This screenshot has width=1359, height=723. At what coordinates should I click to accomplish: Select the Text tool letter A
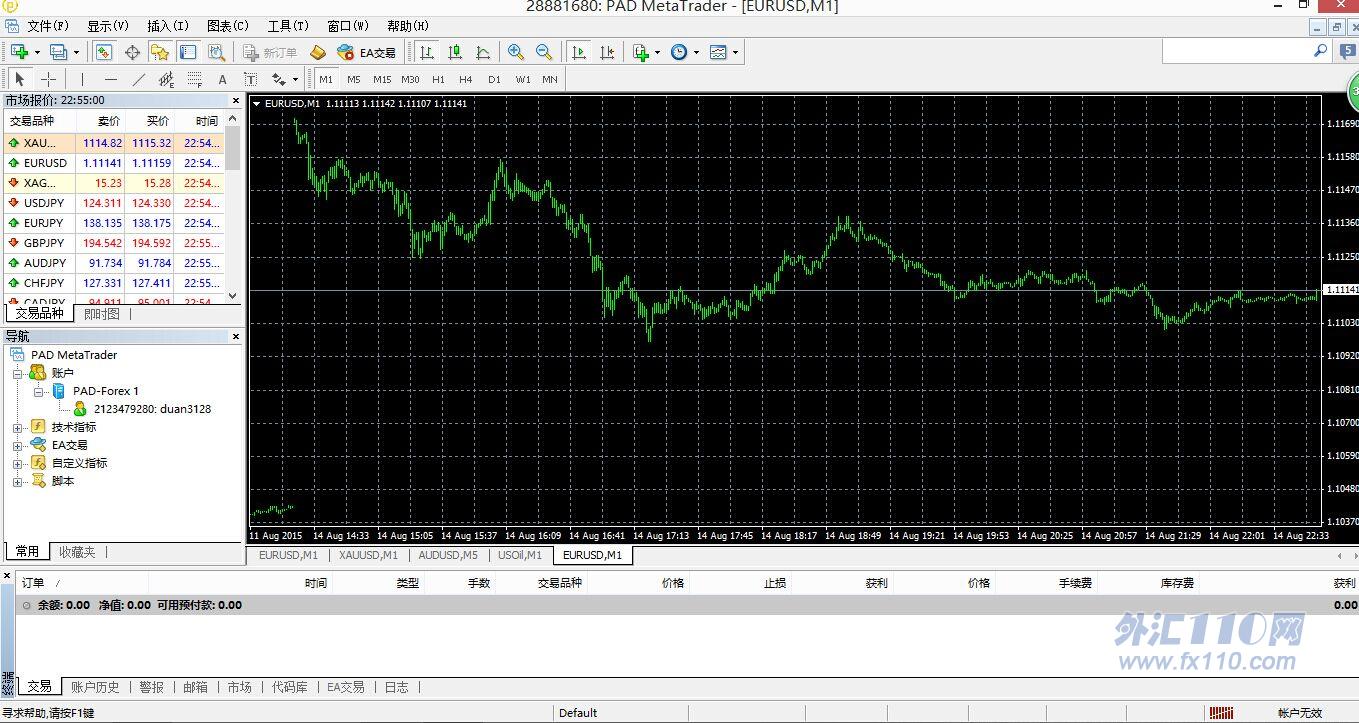tap(222, 79)
